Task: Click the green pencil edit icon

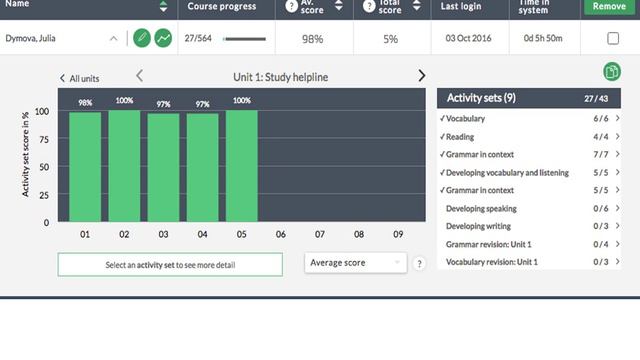Action: pos(142,38)
